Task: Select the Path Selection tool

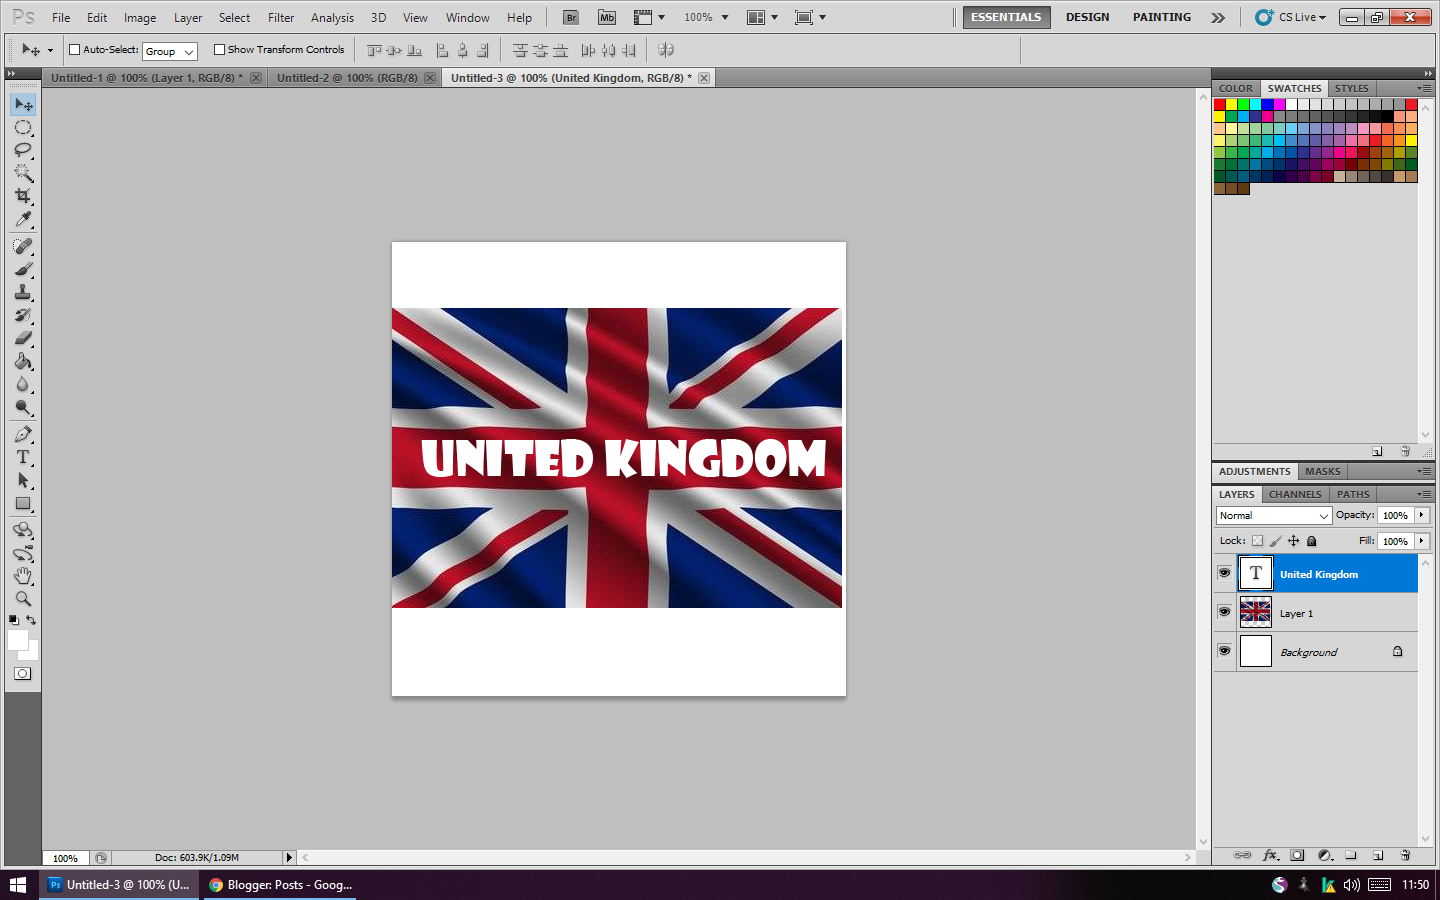Action: (23, 480)
